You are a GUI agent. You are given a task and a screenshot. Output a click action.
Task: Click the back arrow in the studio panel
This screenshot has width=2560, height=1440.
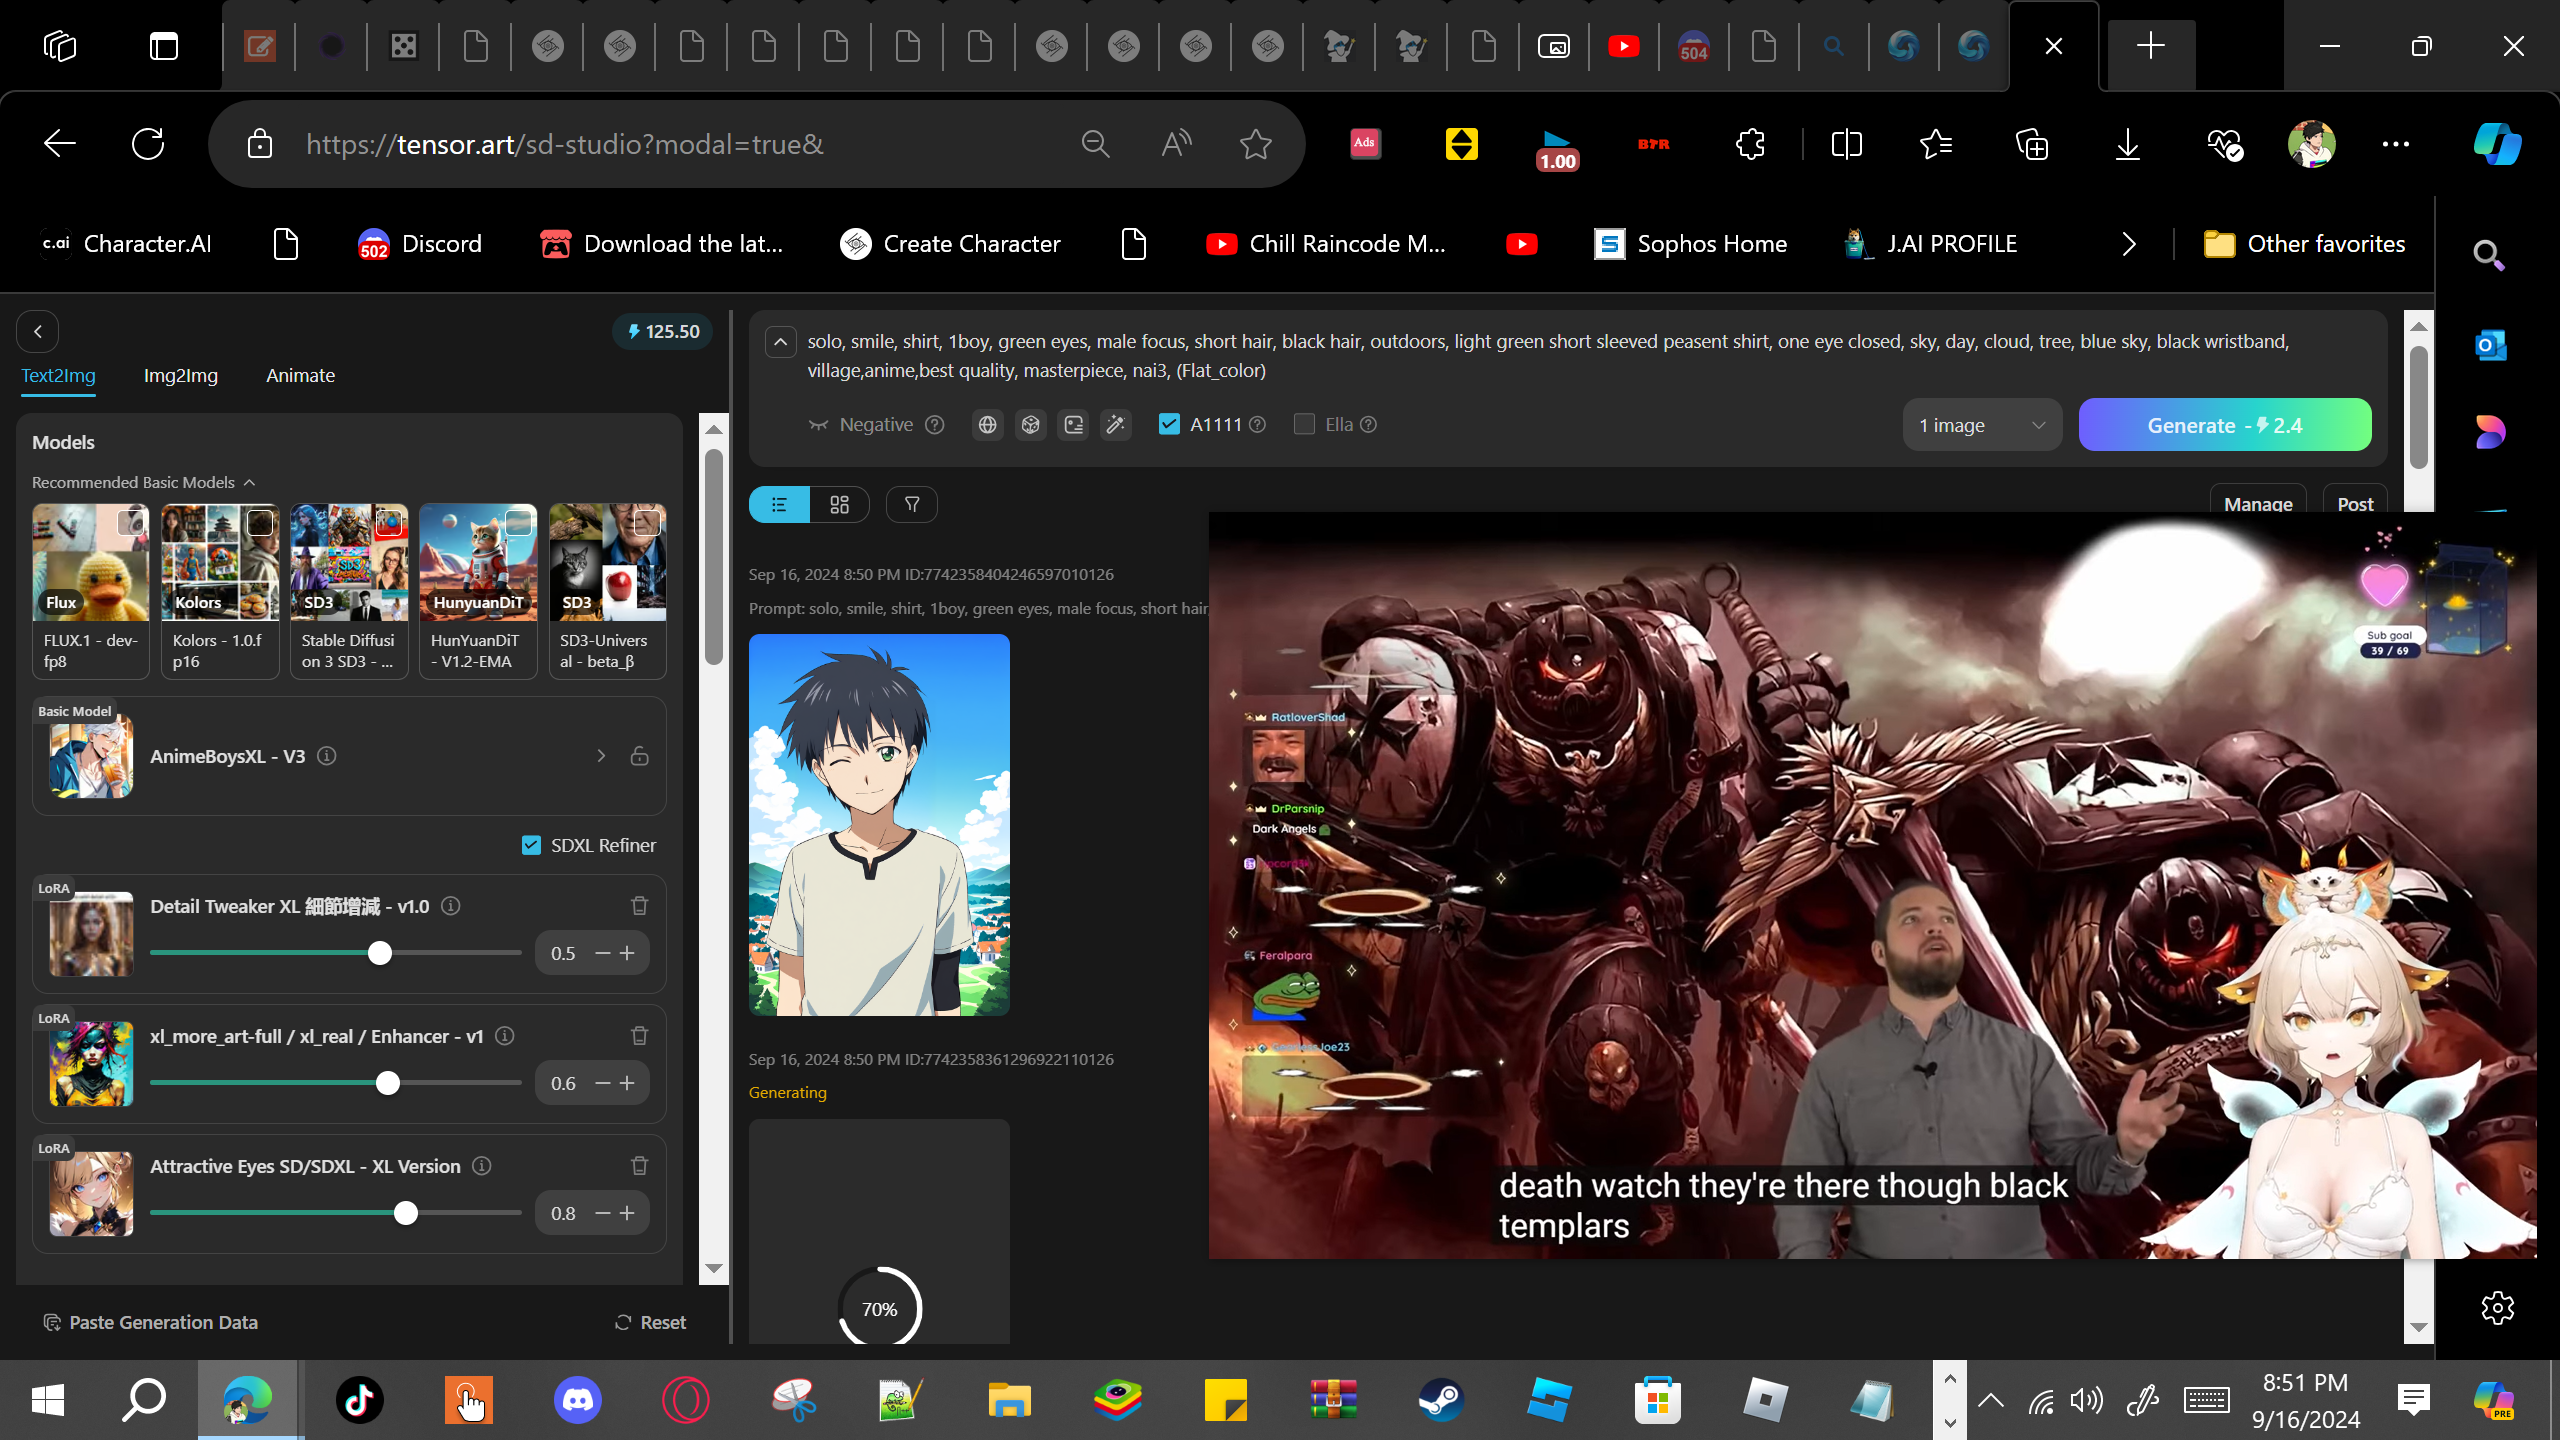pos(38,331)
